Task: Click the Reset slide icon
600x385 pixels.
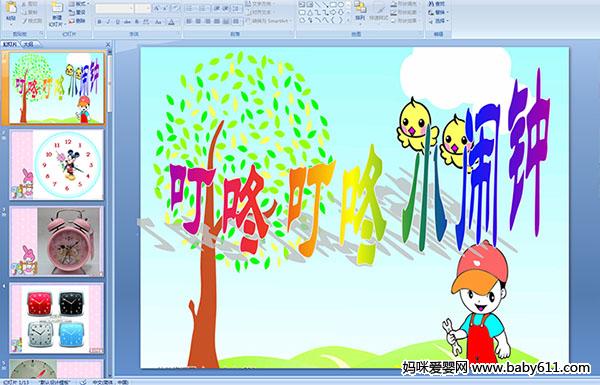Action: tap(72, 13)
